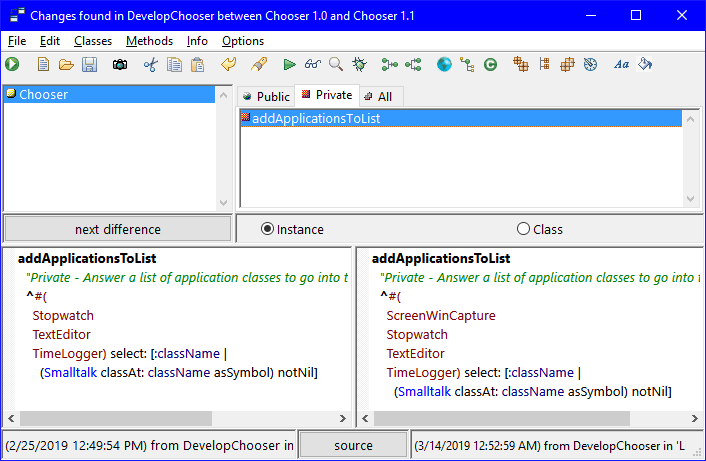Switch to the All methods tab
This screenshot has width=706, height=461.
(x=378, y=96)
